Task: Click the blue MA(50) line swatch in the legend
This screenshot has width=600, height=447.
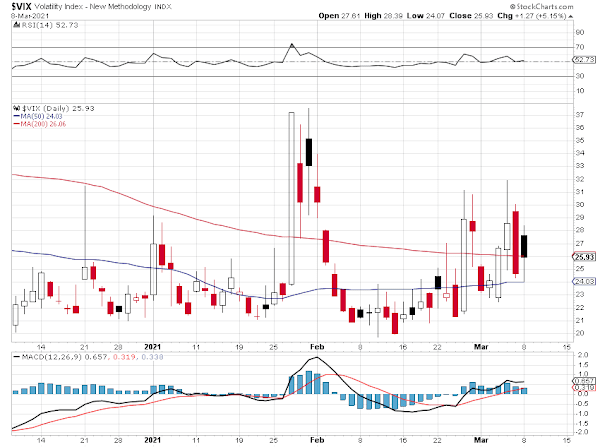Action: pyautogui.click(x=16, y=116)
